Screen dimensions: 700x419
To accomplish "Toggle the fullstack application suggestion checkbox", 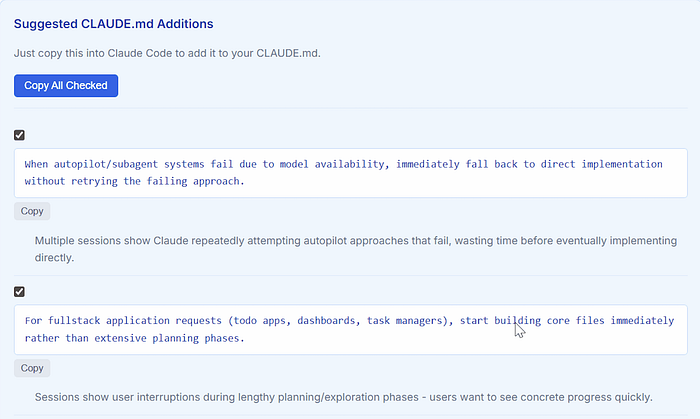I will (x=20, y=291).
